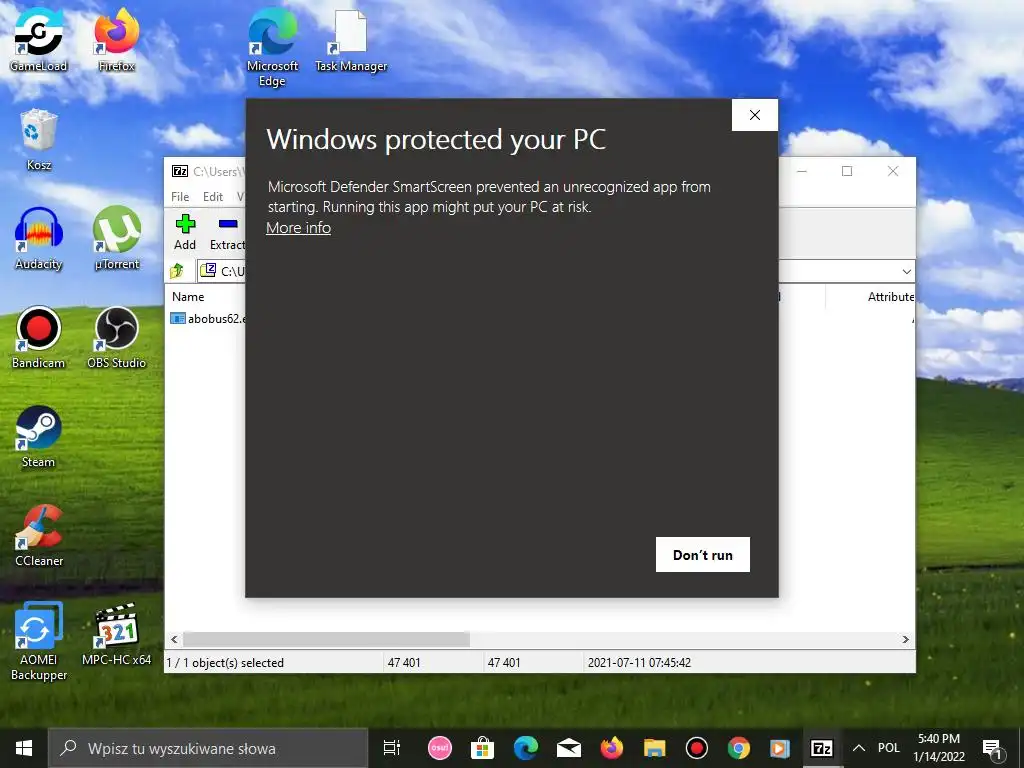This screenshot has width=1024, height=768.
Task: Click the scroll left arrow in 7-Zip
Action: tap(174, 639)
